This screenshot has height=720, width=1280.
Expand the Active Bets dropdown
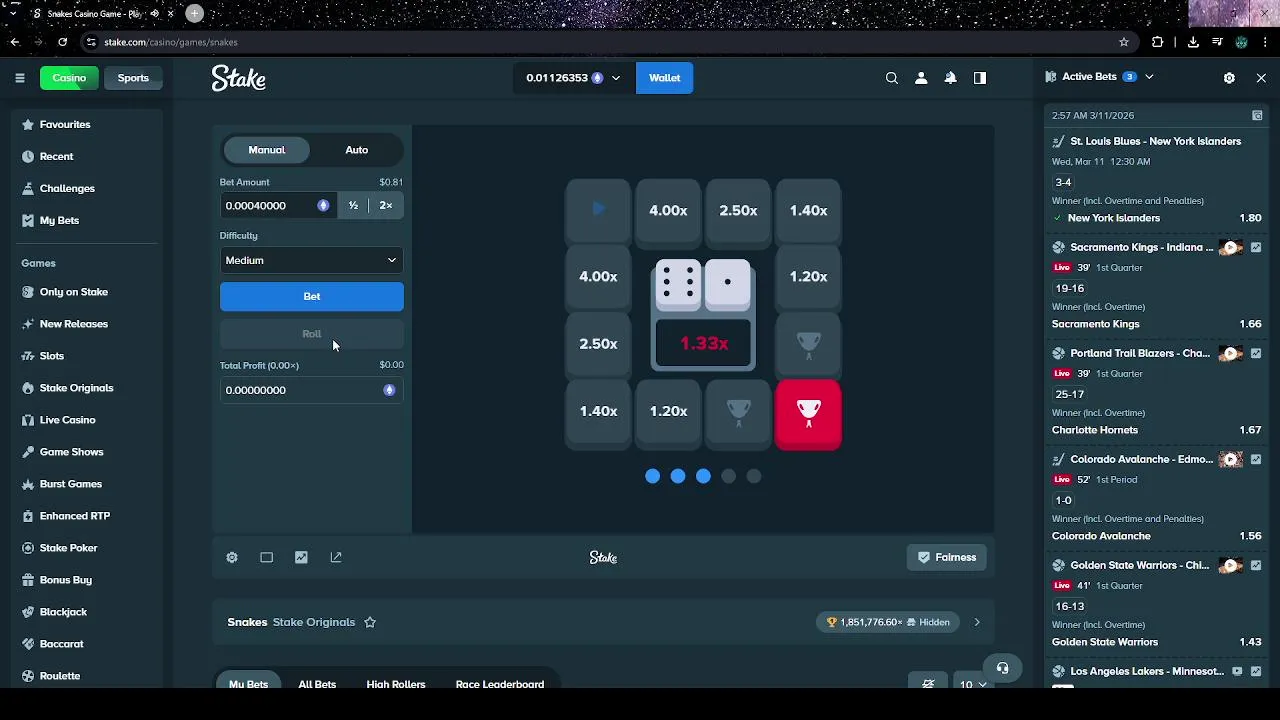[x=1149, y=77]
